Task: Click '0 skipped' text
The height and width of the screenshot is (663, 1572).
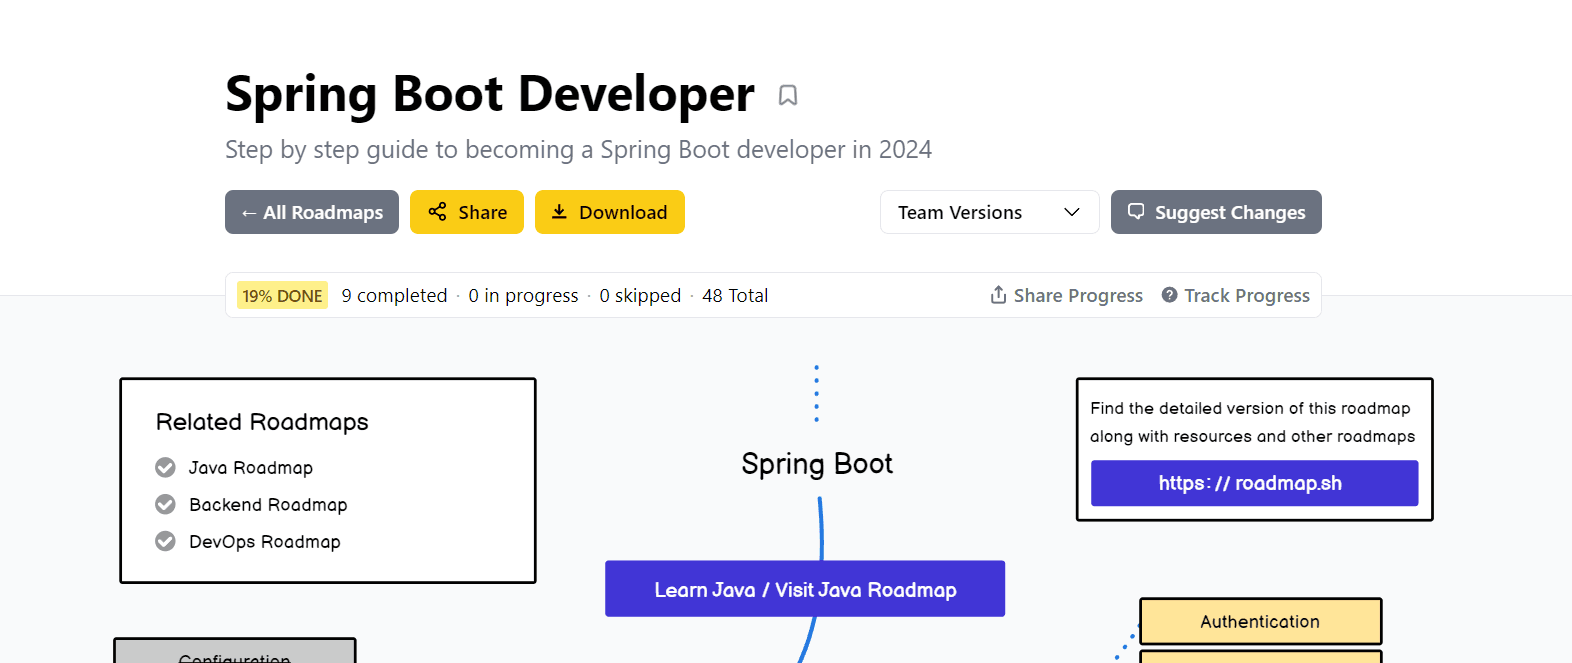Action: (640, 295)
